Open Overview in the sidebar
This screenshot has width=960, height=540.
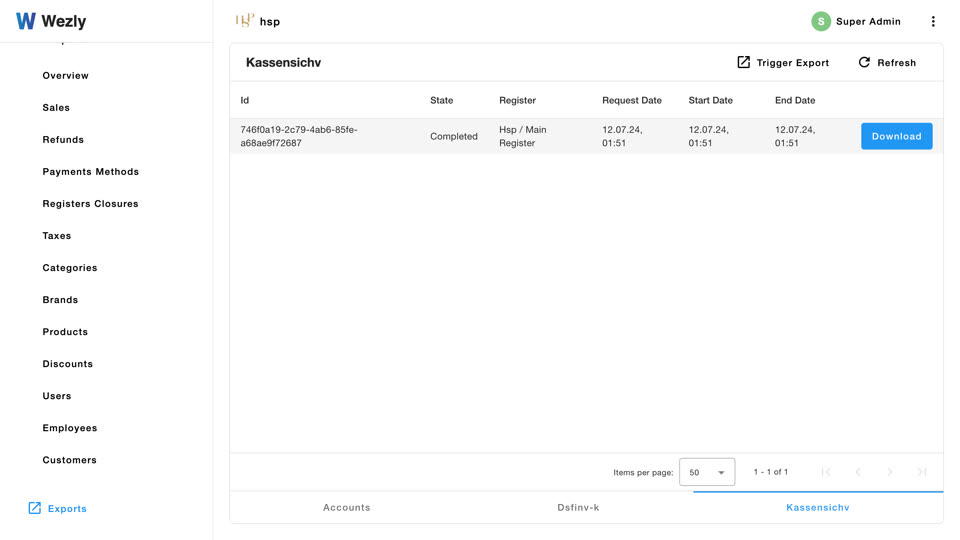coord(66,75)
